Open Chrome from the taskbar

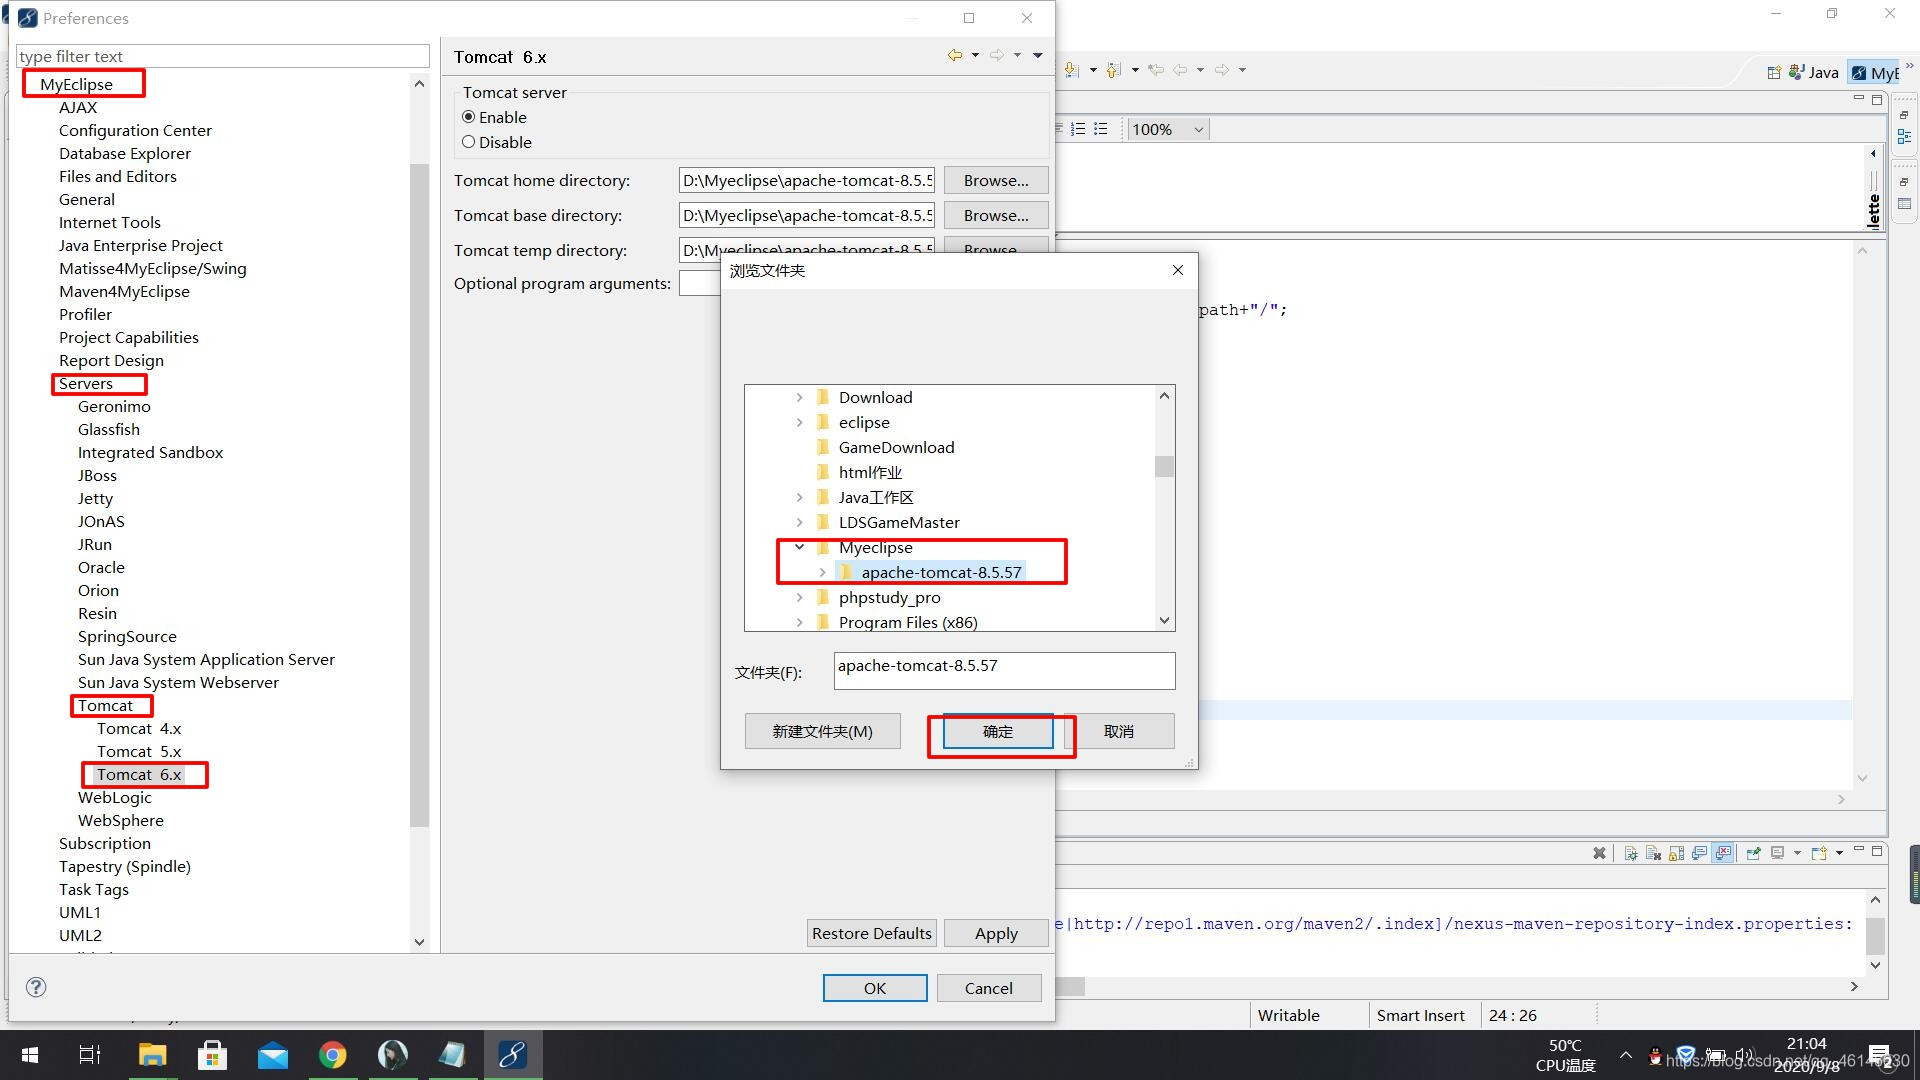pos(332,1055)
